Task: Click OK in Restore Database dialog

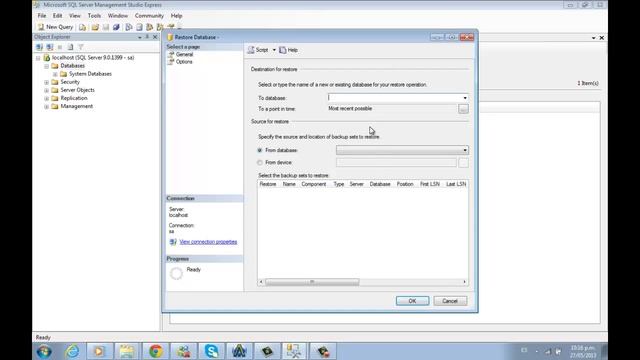Action: (412, 301)
